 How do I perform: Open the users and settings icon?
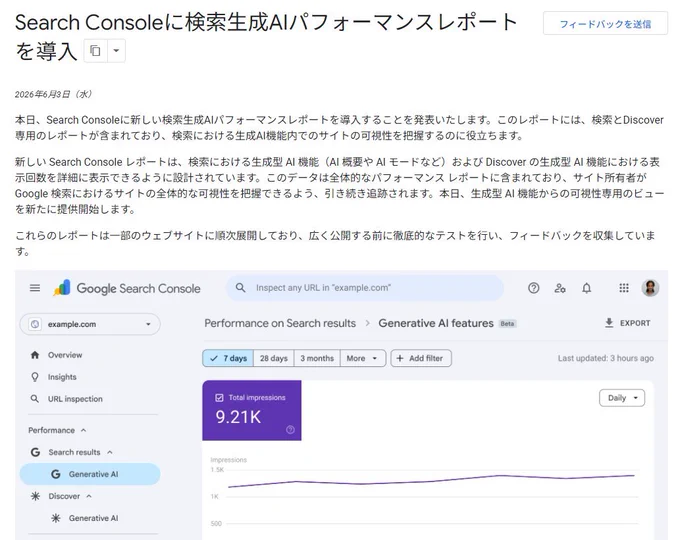(560, 288)
